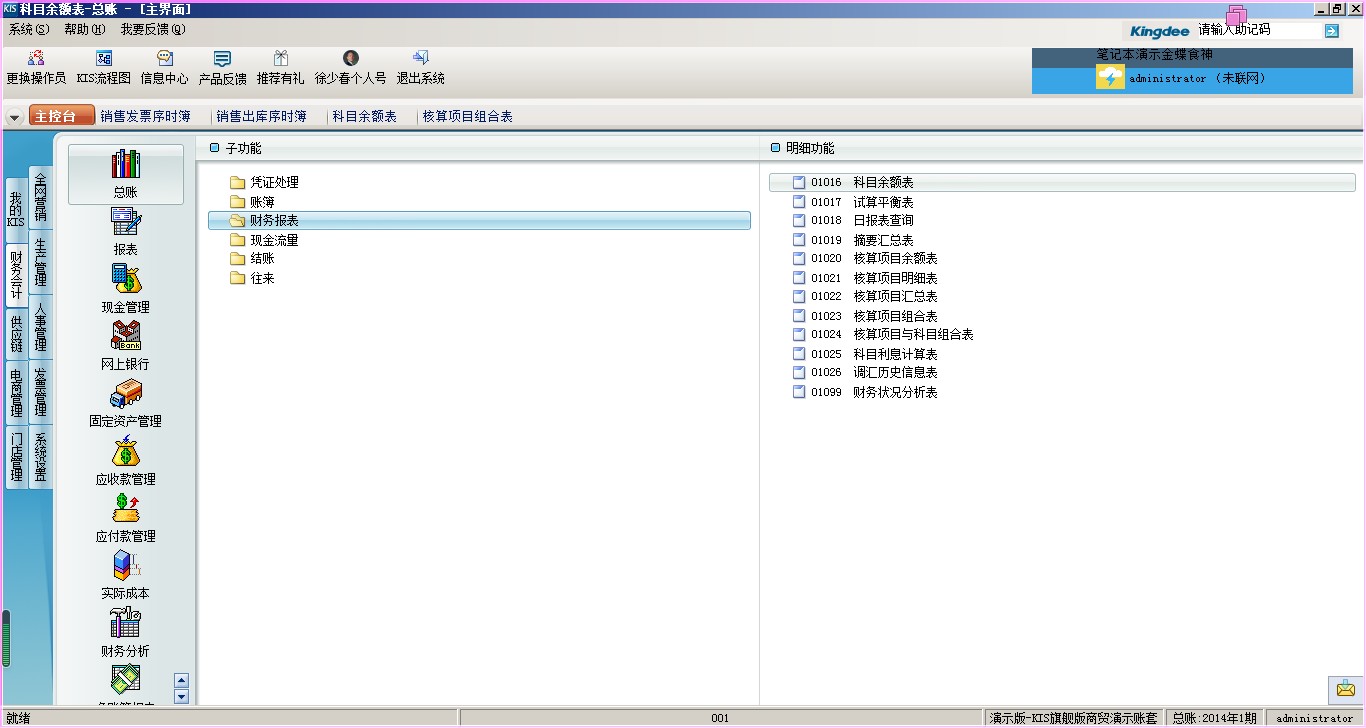Open the 凭证处理 folder
Image resolution: width=1366 pixels, height=728 pixels.
click(x=264, y=182)
